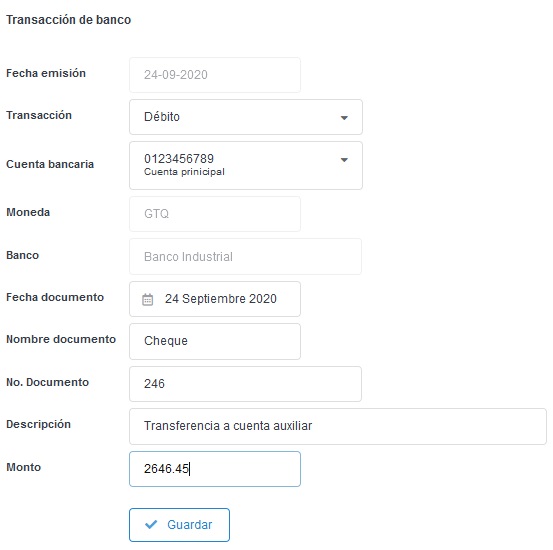
Task: Open the 24 Septiembre 2020 date picker
Action: point(215,299)
